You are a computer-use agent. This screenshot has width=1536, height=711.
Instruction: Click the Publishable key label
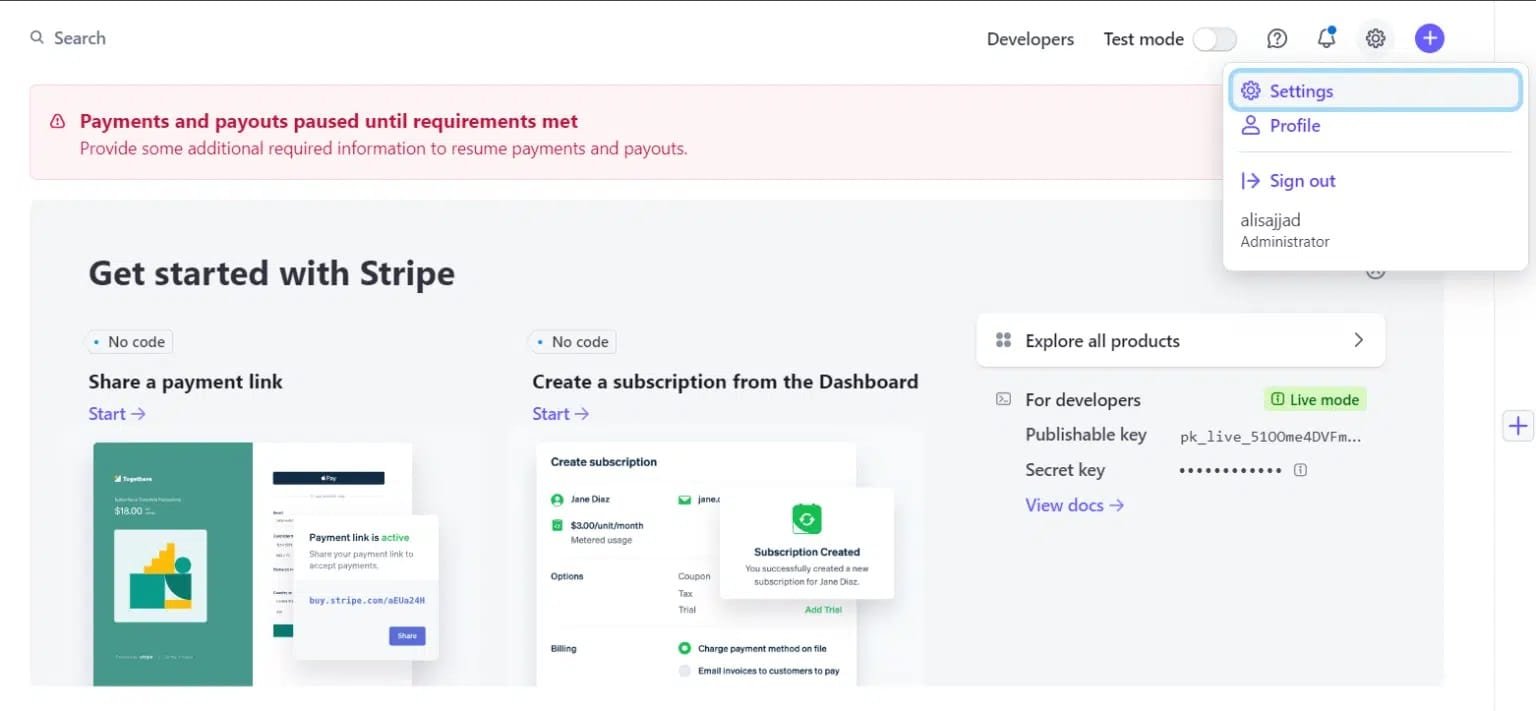pyautogui.click(x=1086, y=435)
